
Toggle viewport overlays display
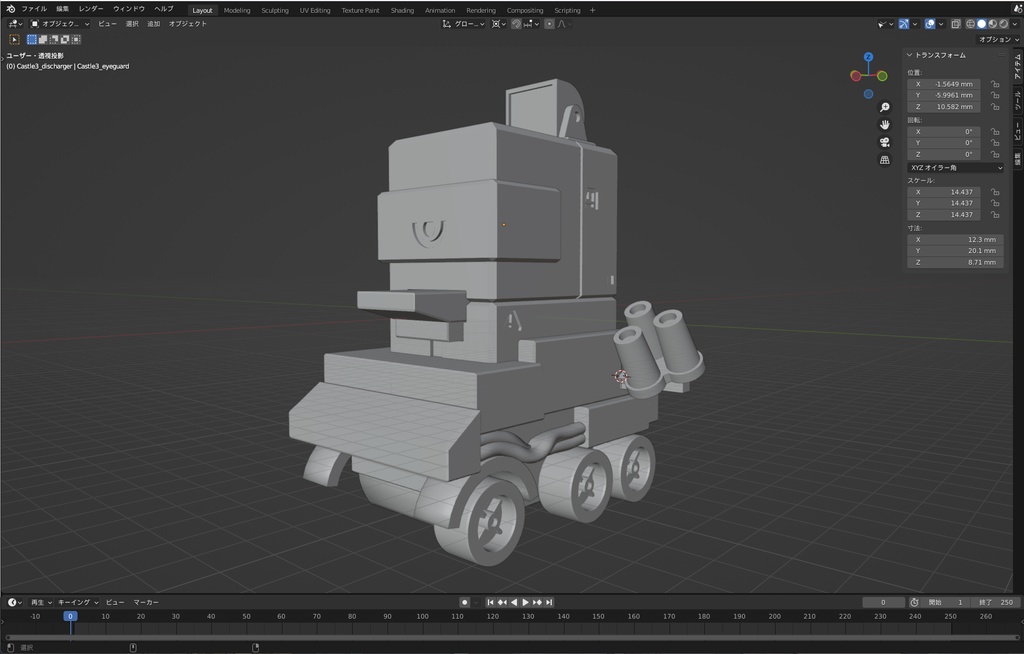coord(930,24)
